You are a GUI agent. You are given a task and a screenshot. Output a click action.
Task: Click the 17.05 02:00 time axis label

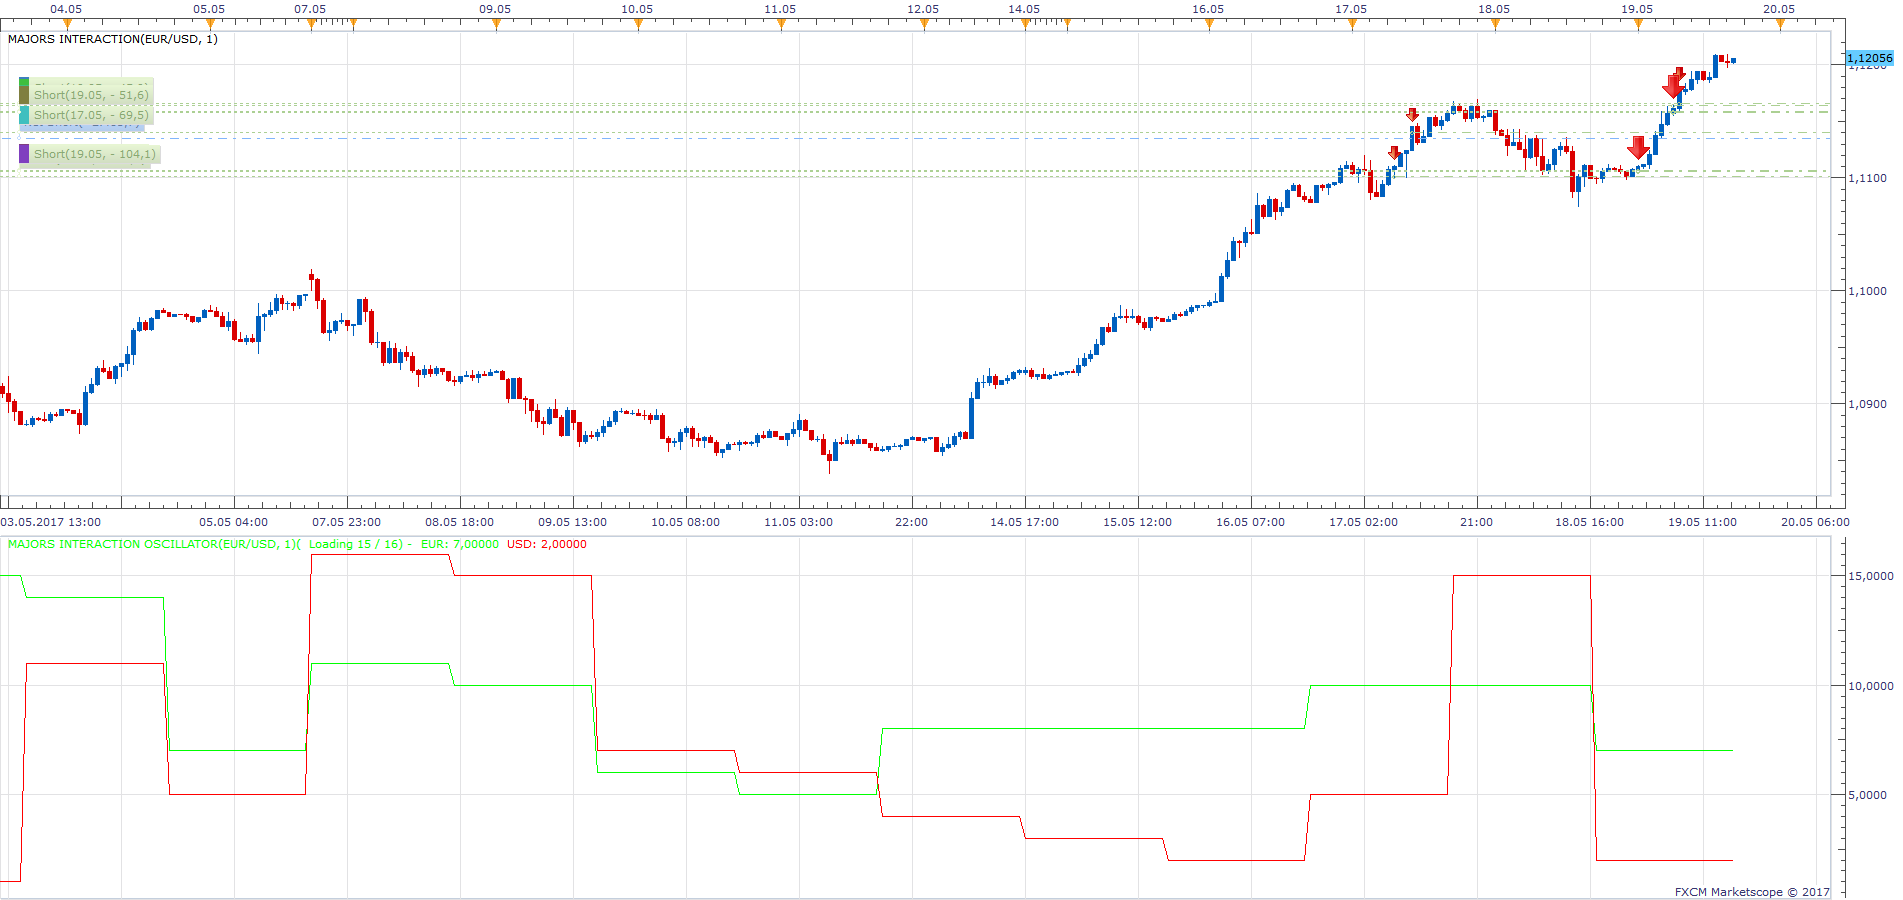pos(1363,522)
